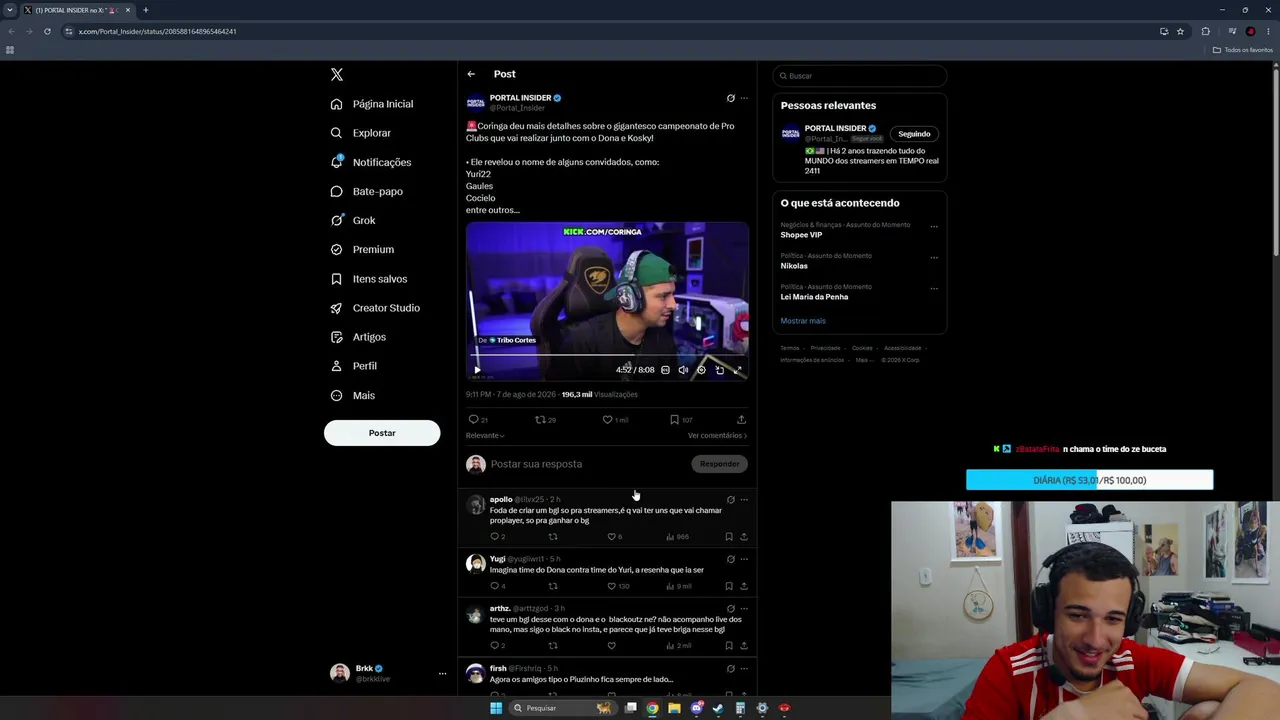This screenshot has height=720, width=1280.
Task: Click the Buscar search field
Action: [859, 76]
